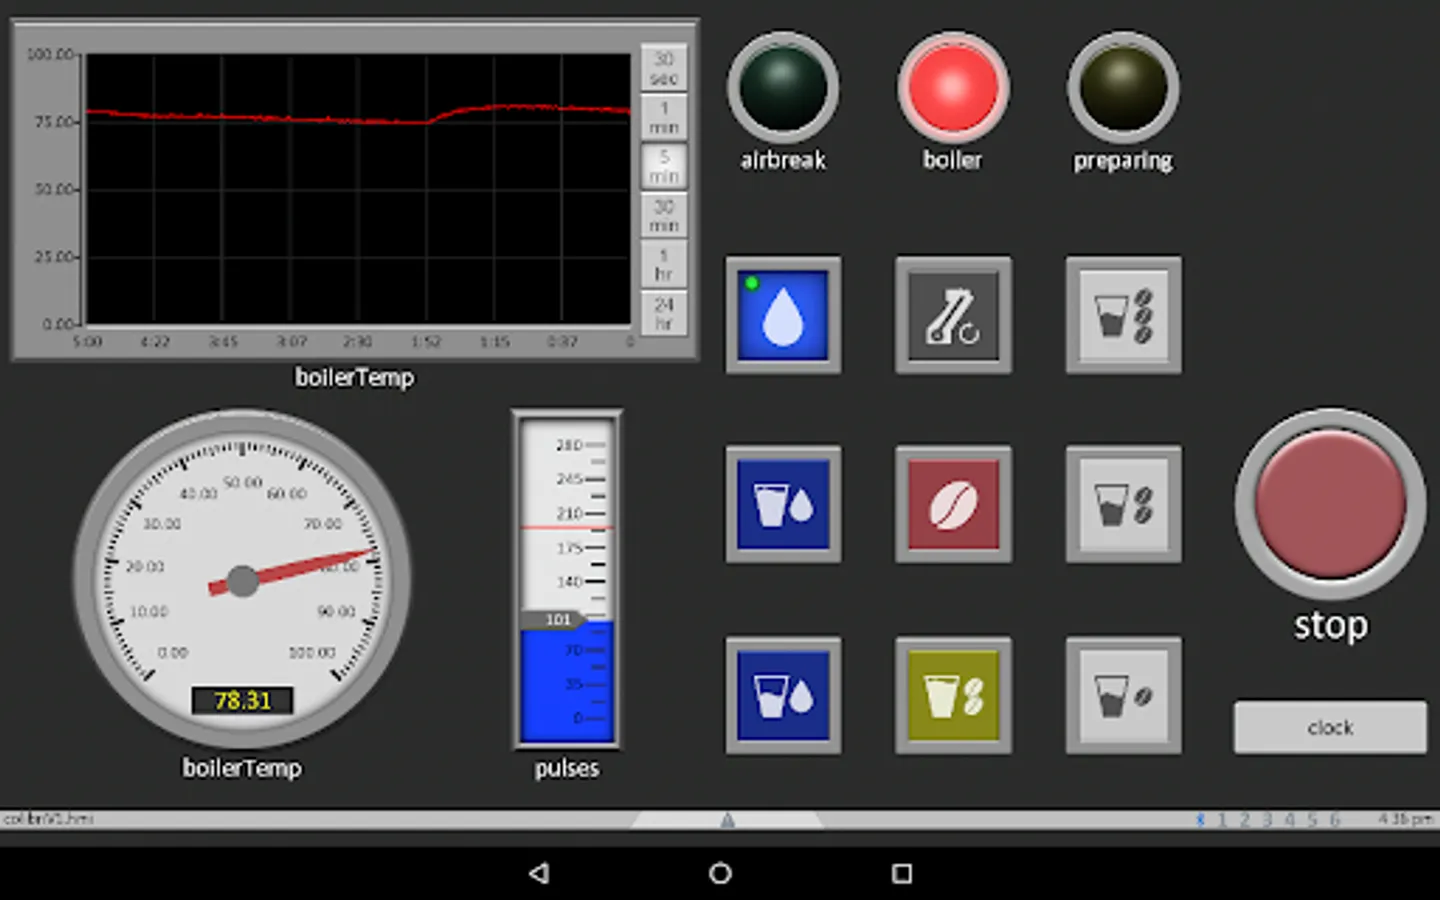Set chart range to 1 min

coord(664,117)
